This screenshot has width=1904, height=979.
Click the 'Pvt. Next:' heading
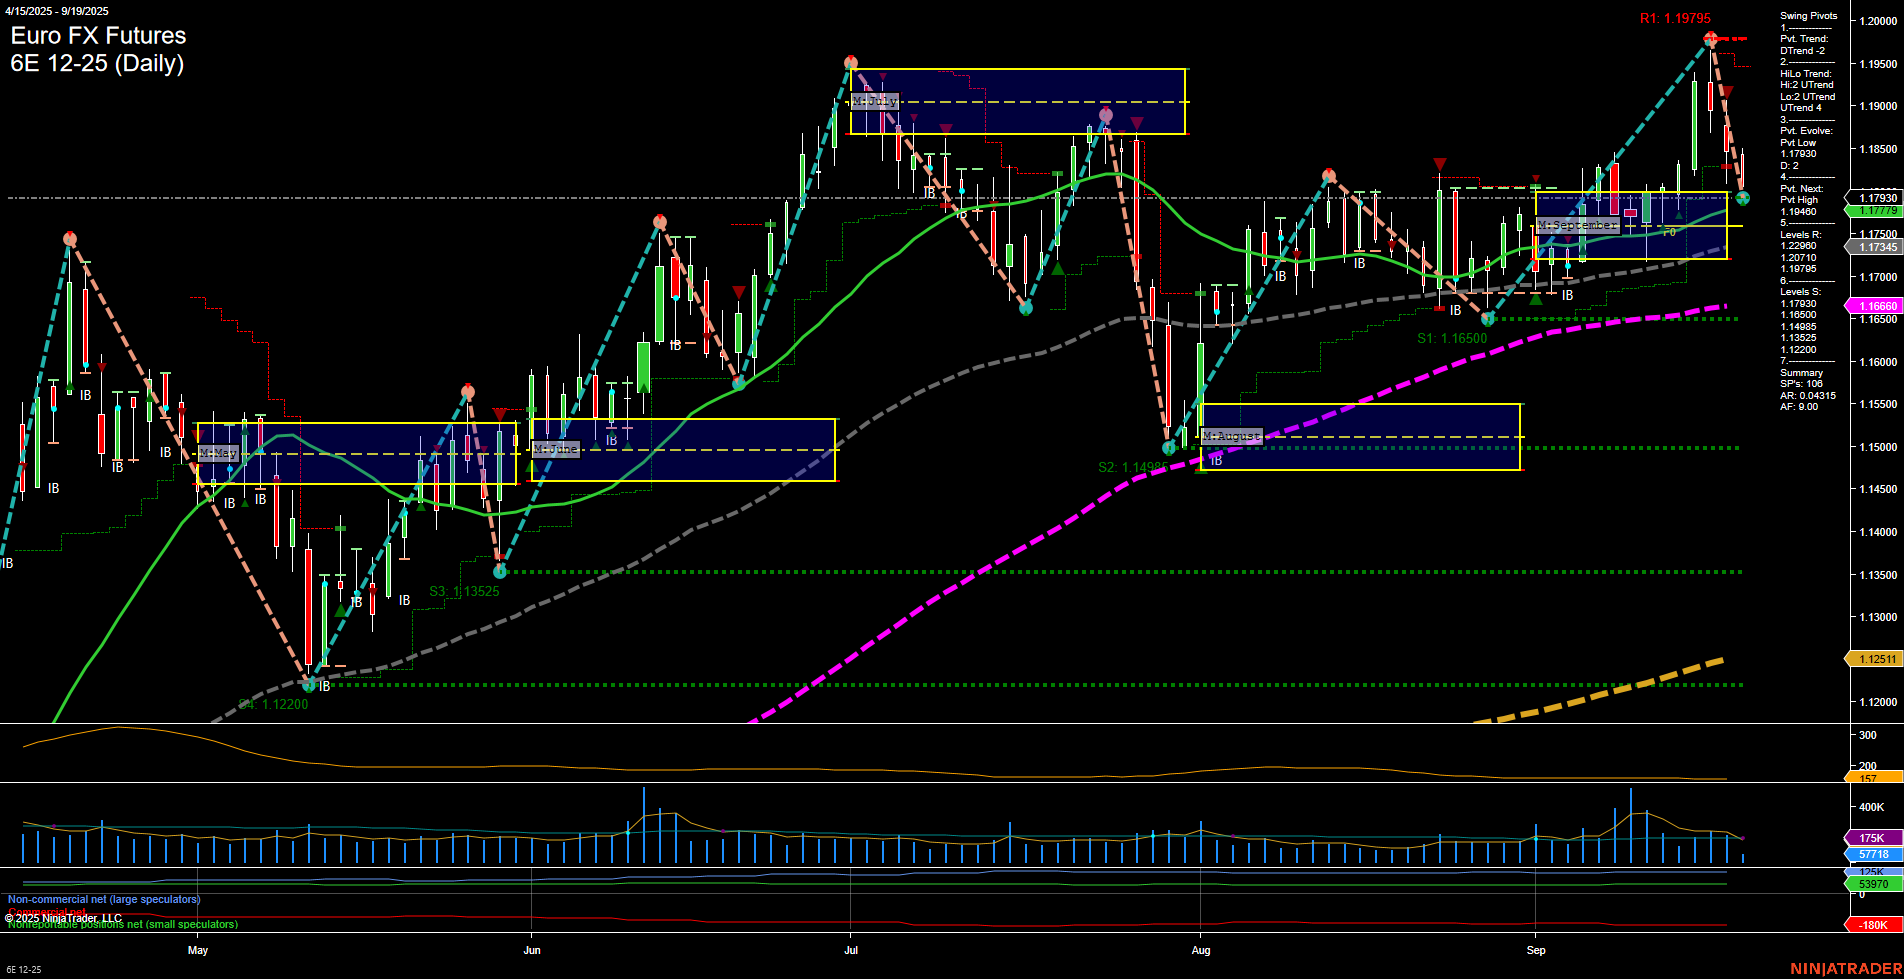(x=1802, y=189)
